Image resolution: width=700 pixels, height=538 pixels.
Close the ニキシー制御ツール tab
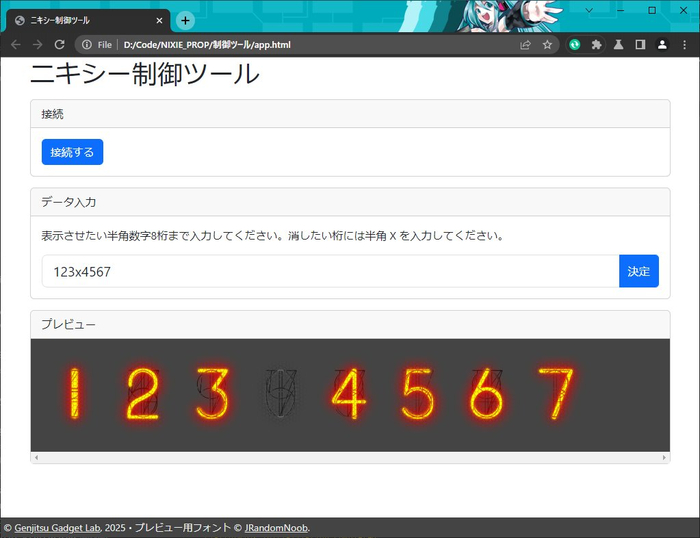pos(160,20)
